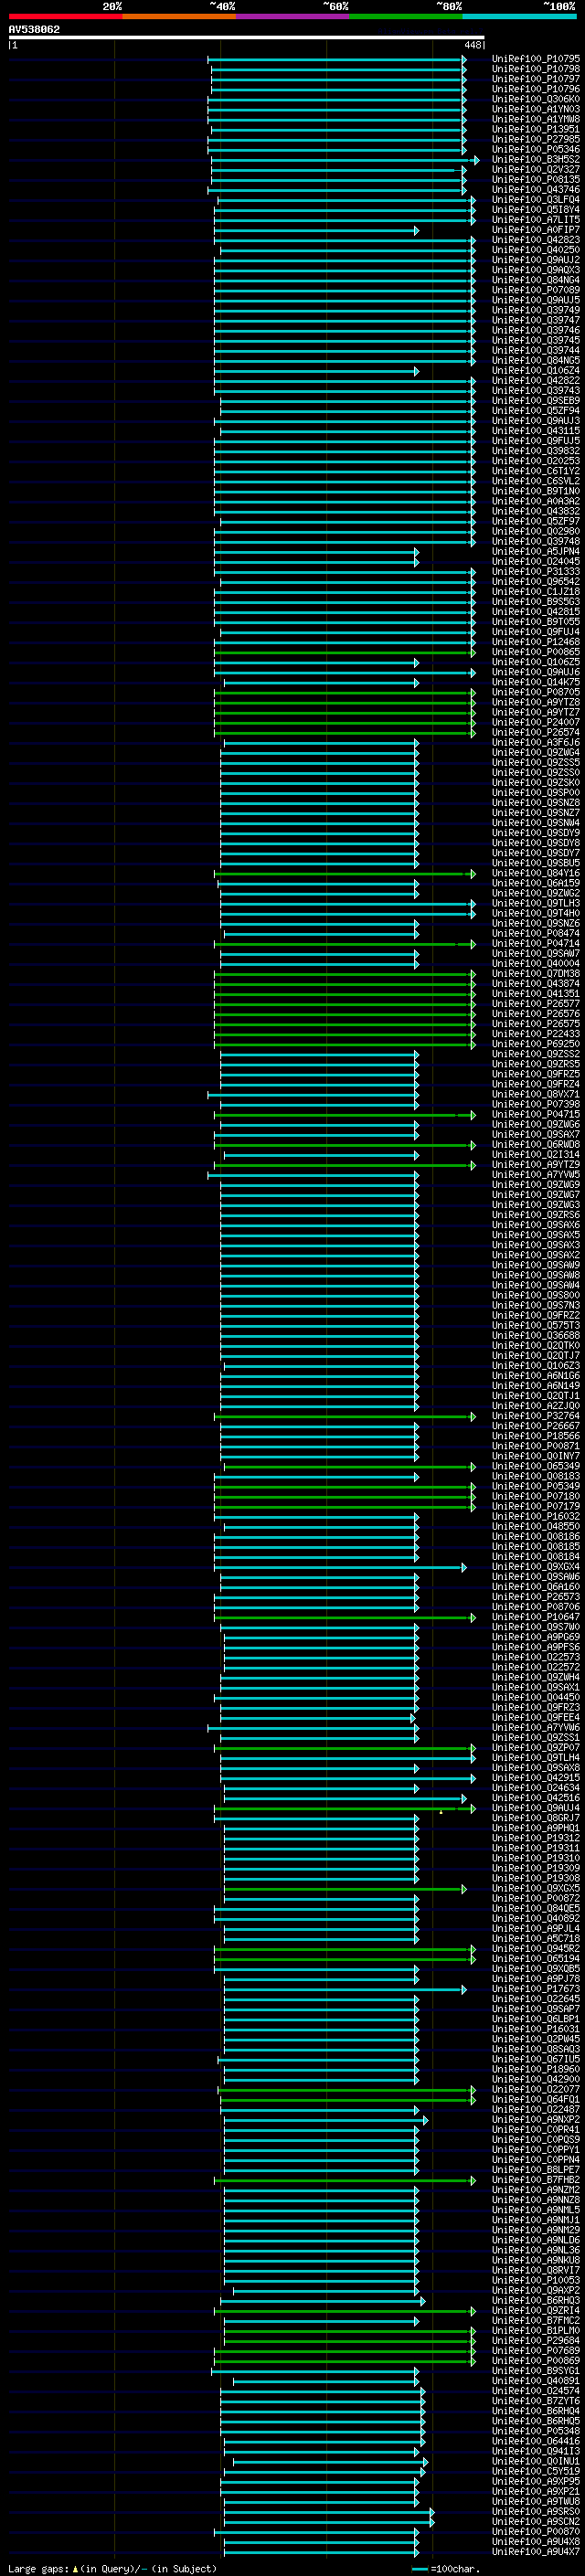Click the orange ~40% identity color segment

179,16
